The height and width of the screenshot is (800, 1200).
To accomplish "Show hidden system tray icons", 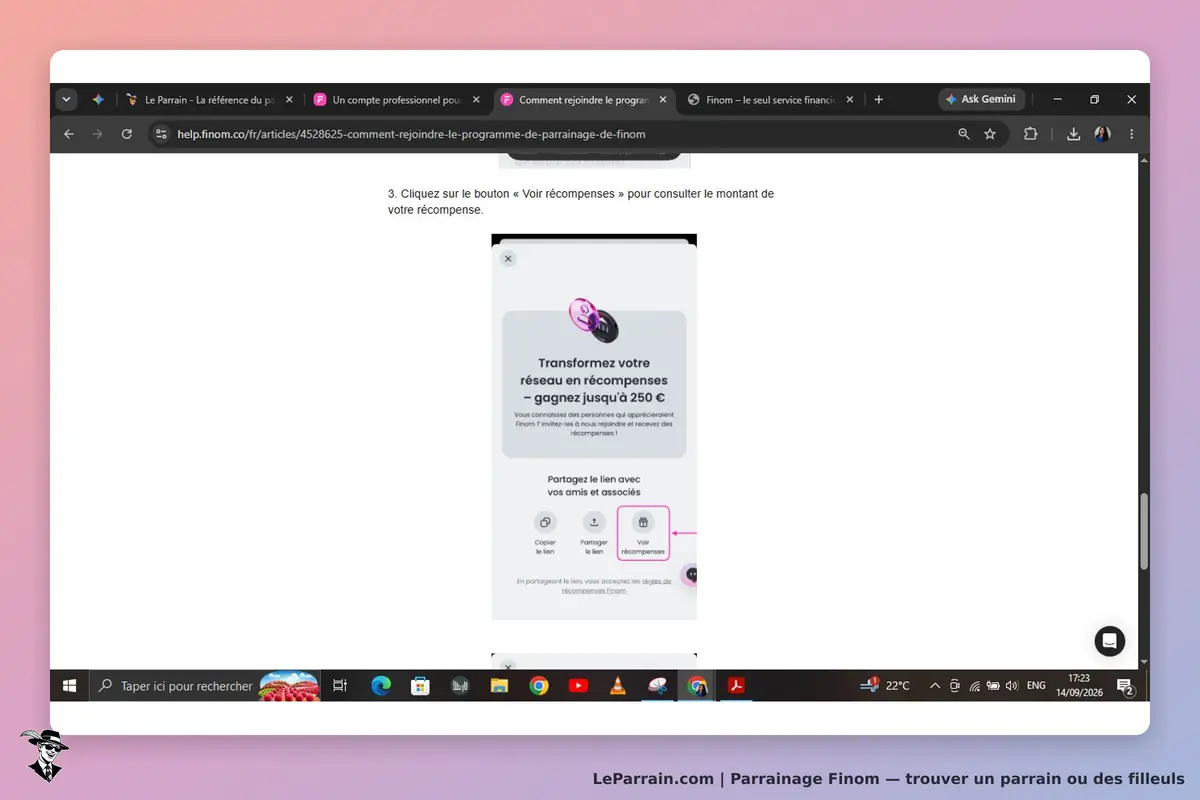I will pos(935,686).
